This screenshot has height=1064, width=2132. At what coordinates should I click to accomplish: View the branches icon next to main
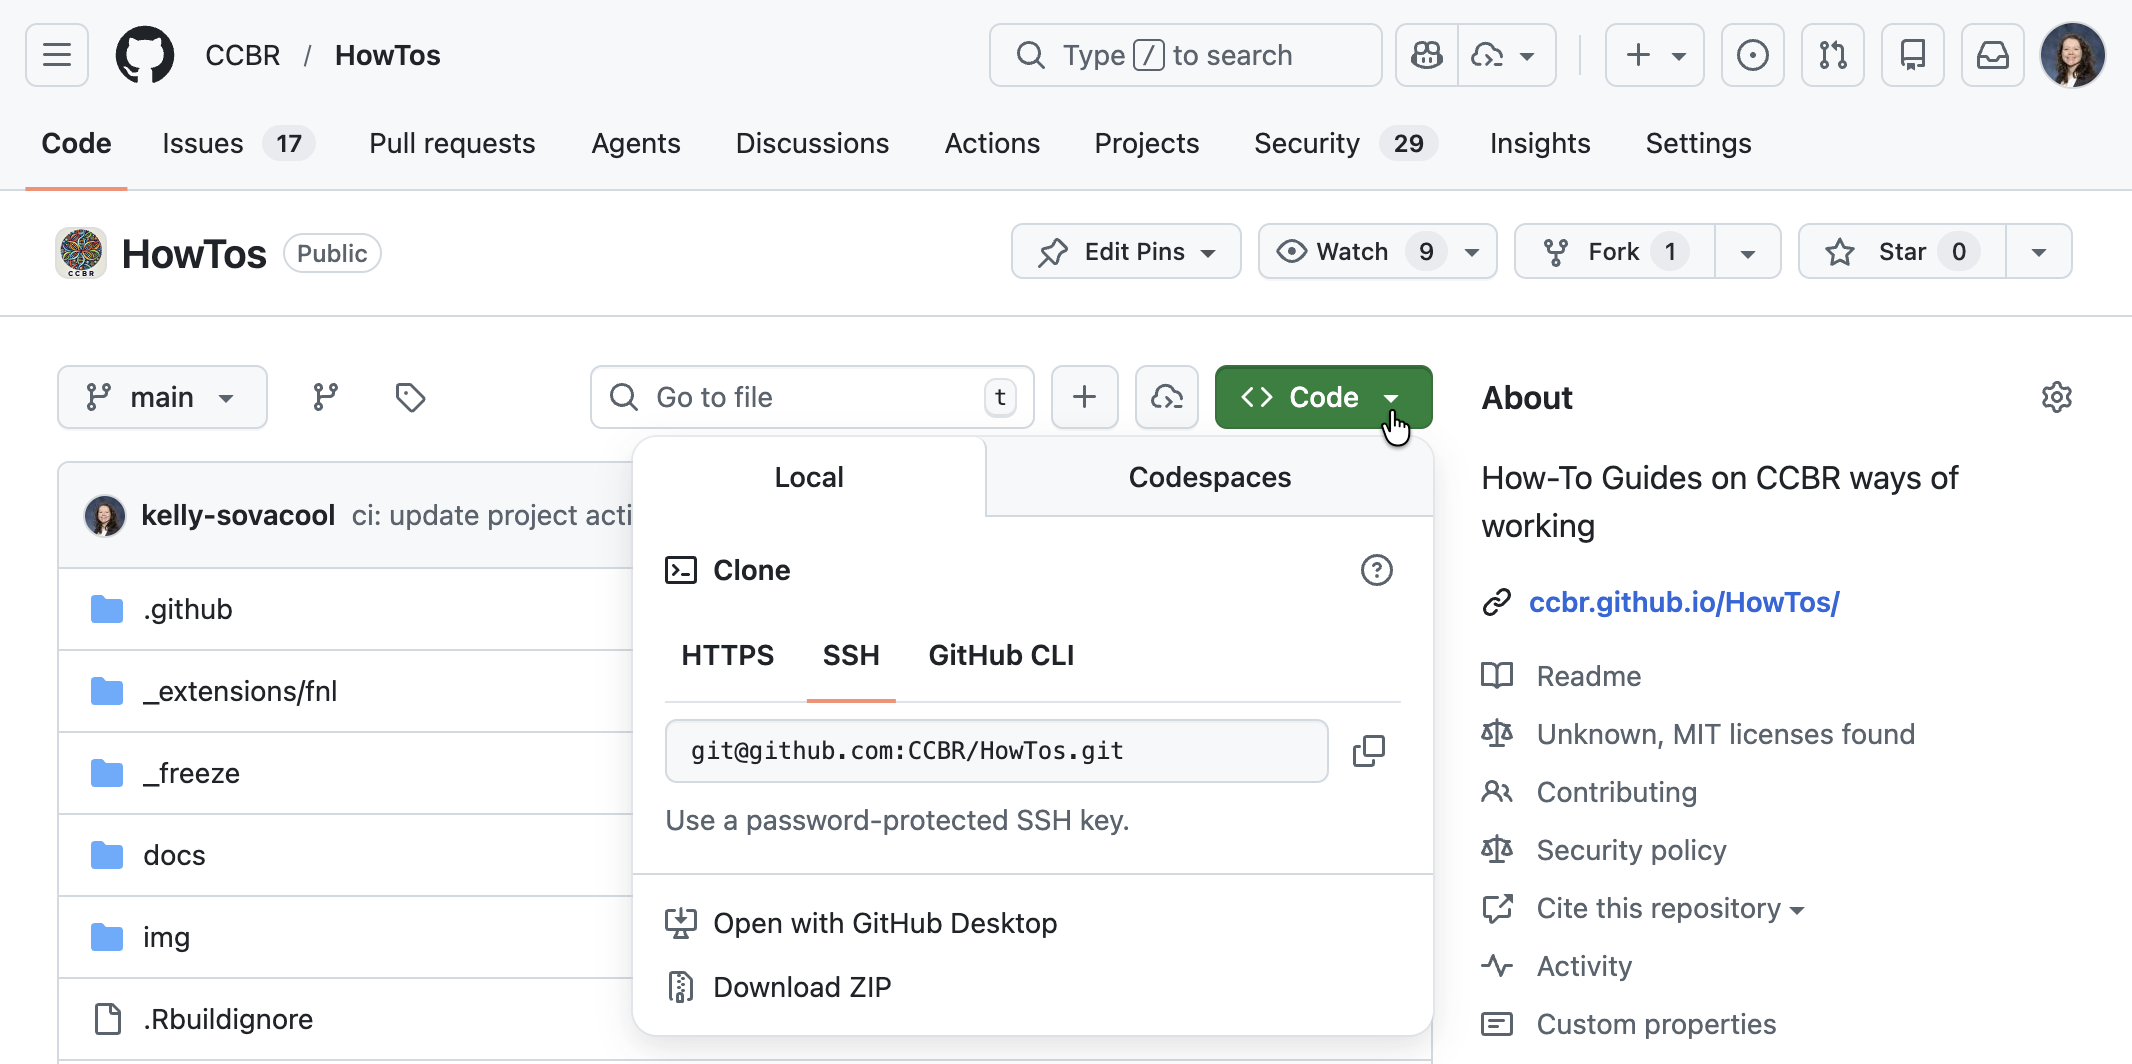[325, 397]
